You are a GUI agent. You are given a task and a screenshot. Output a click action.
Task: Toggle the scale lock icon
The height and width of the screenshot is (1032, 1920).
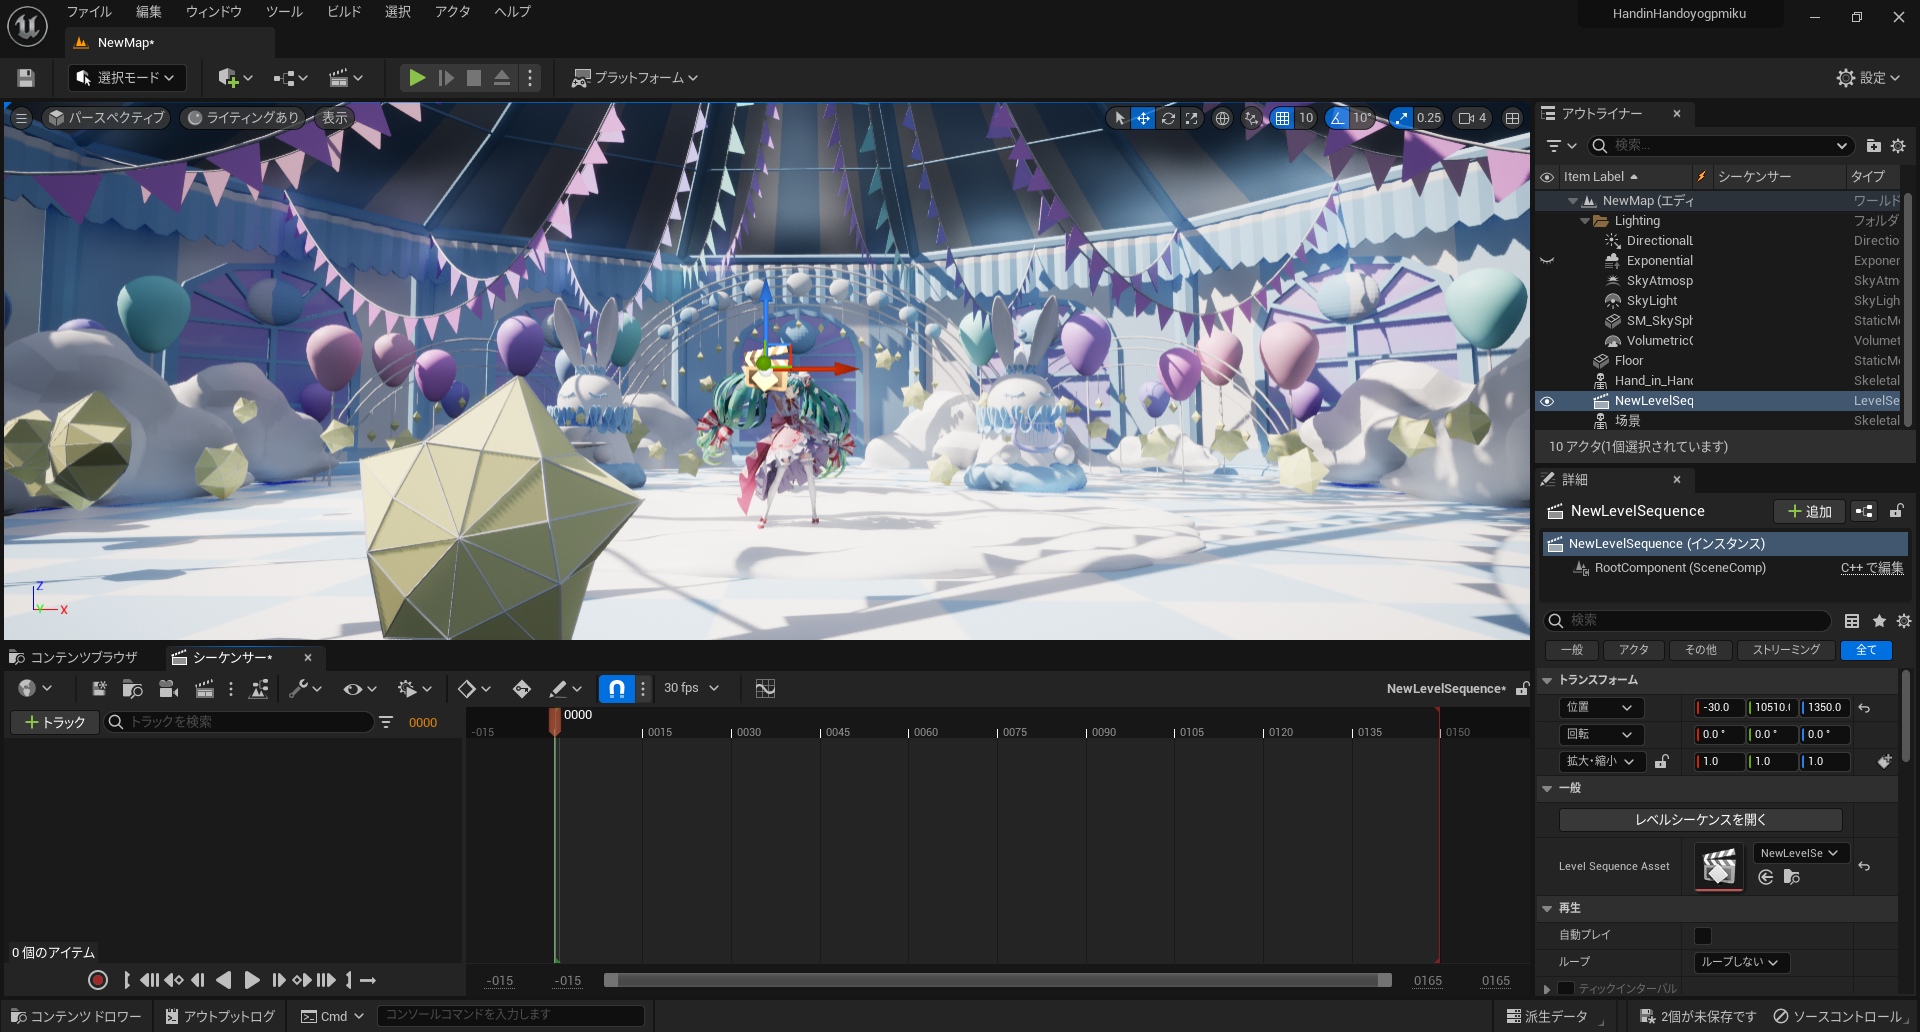(1661, 762)
